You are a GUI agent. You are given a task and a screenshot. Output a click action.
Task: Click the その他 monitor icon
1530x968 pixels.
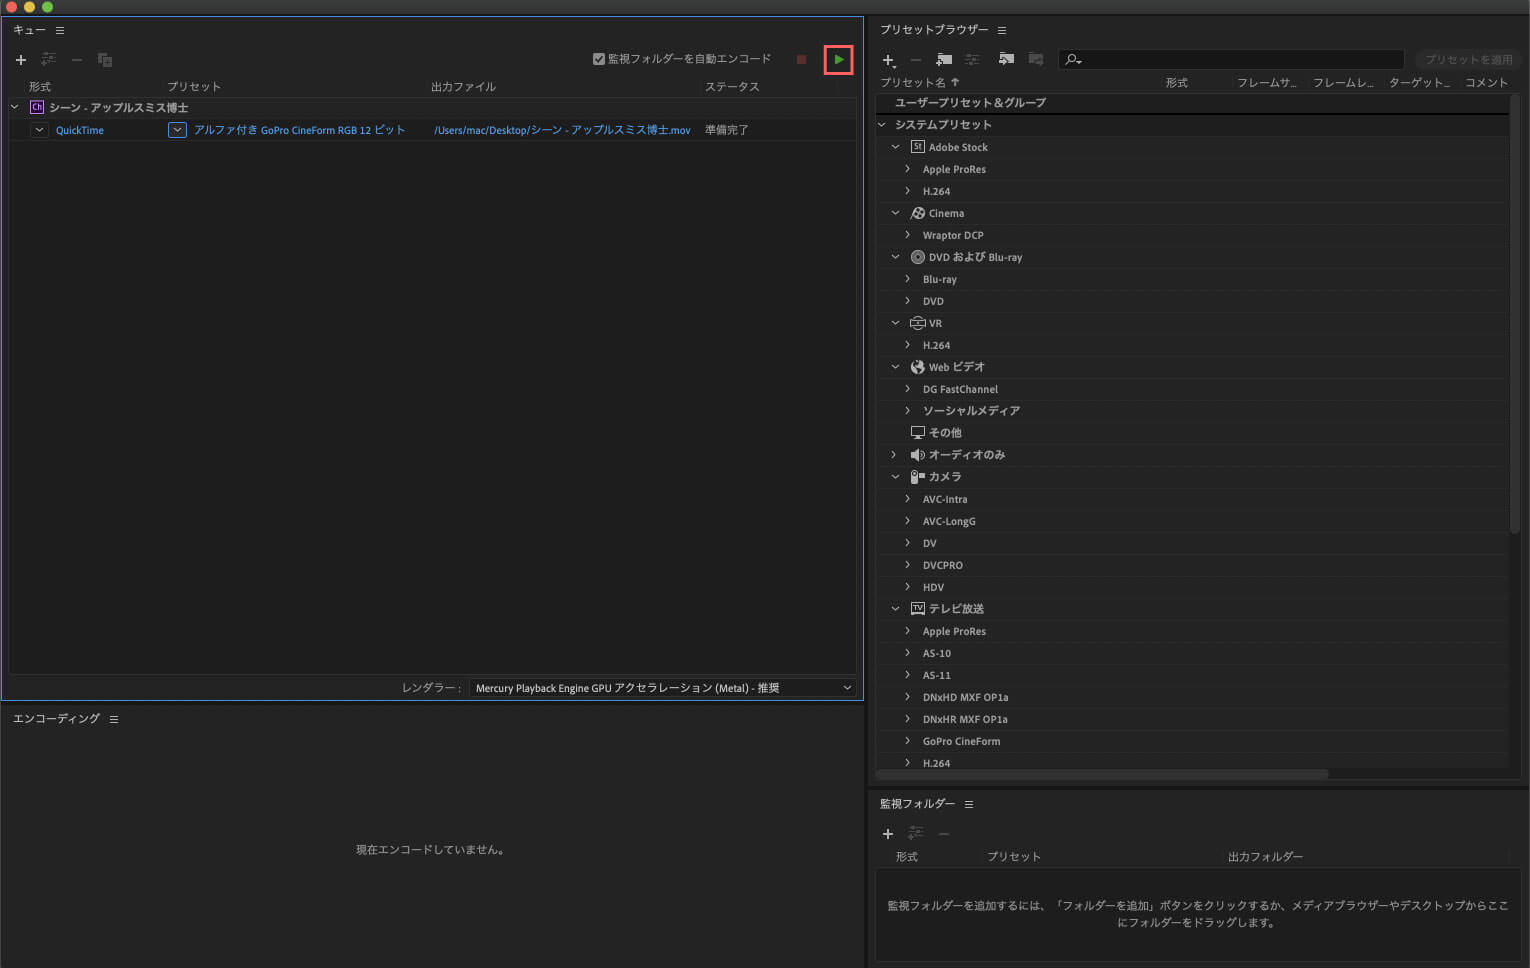[x=918, y=433]
